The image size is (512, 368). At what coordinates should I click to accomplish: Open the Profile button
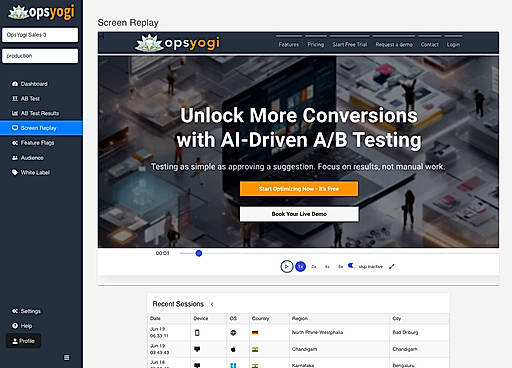[24, 341]
